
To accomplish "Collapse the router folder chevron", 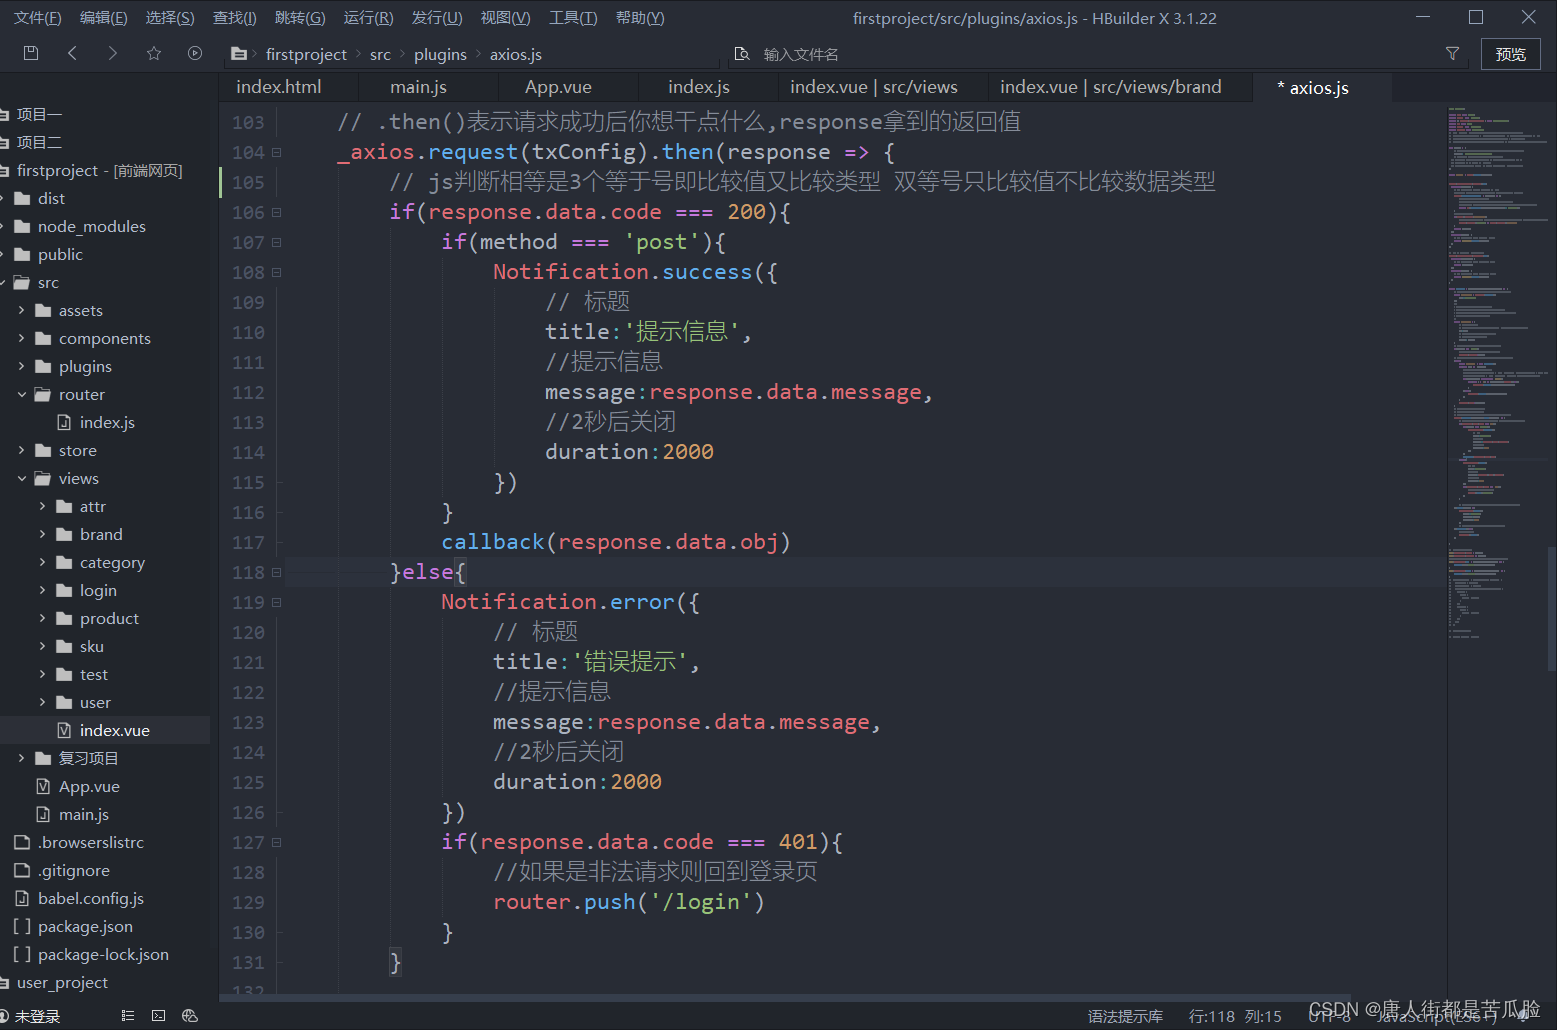I will click(x=22, y=394).
